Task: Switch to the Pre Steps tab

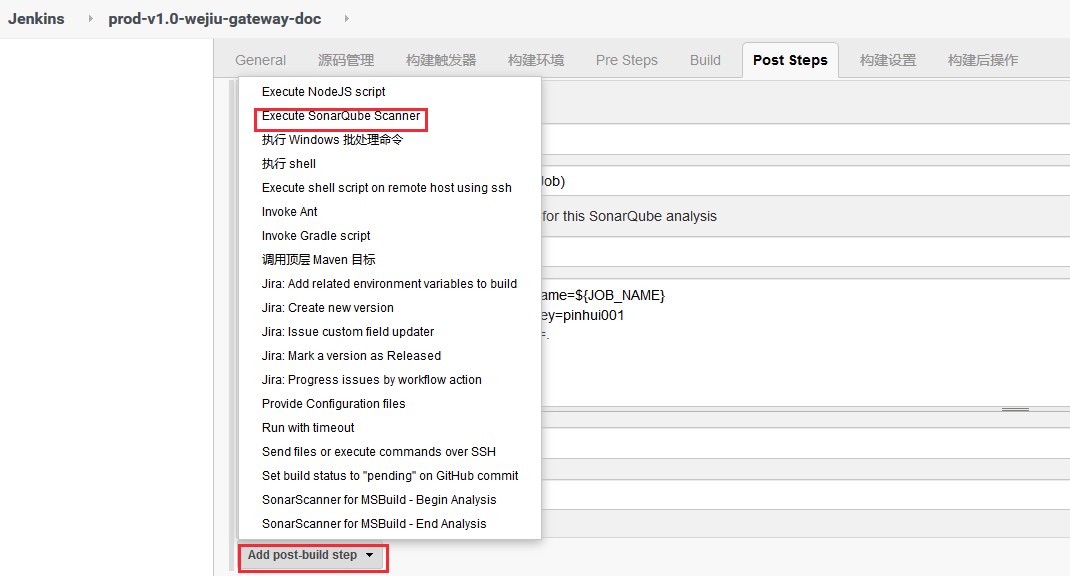Action: click(626, 60)
